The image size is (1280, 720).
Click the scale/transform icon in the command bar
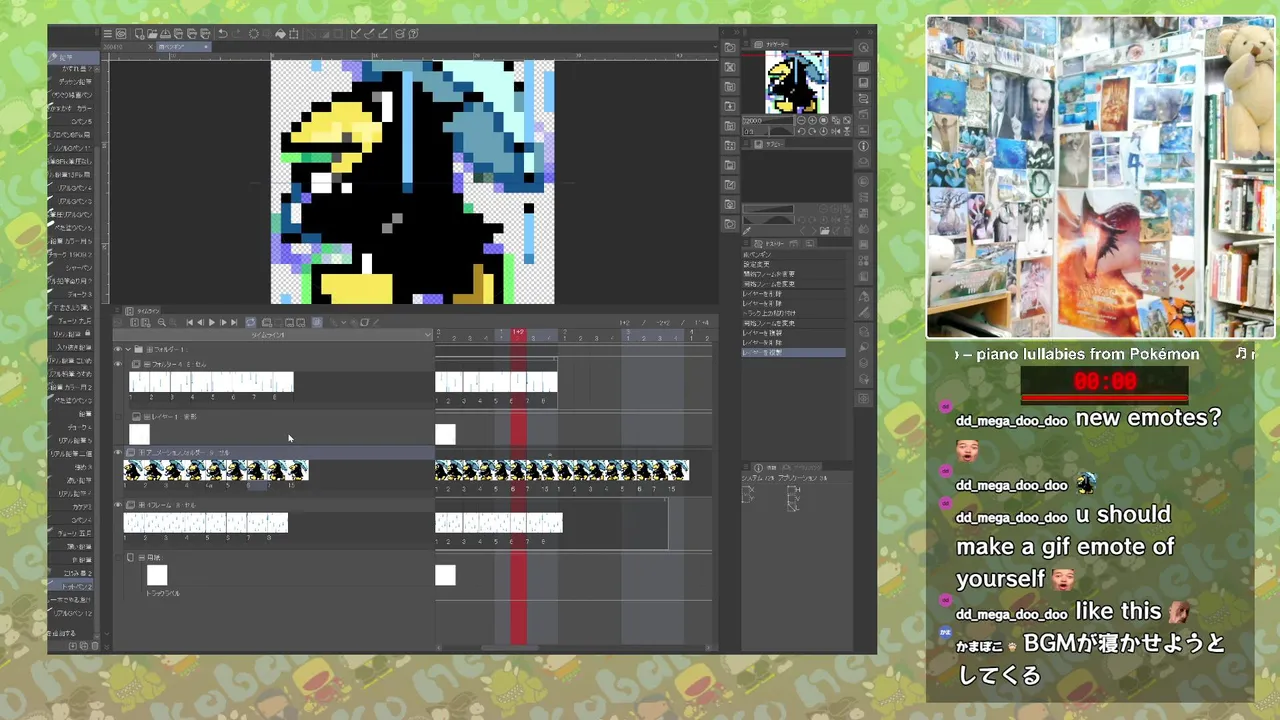293,33
